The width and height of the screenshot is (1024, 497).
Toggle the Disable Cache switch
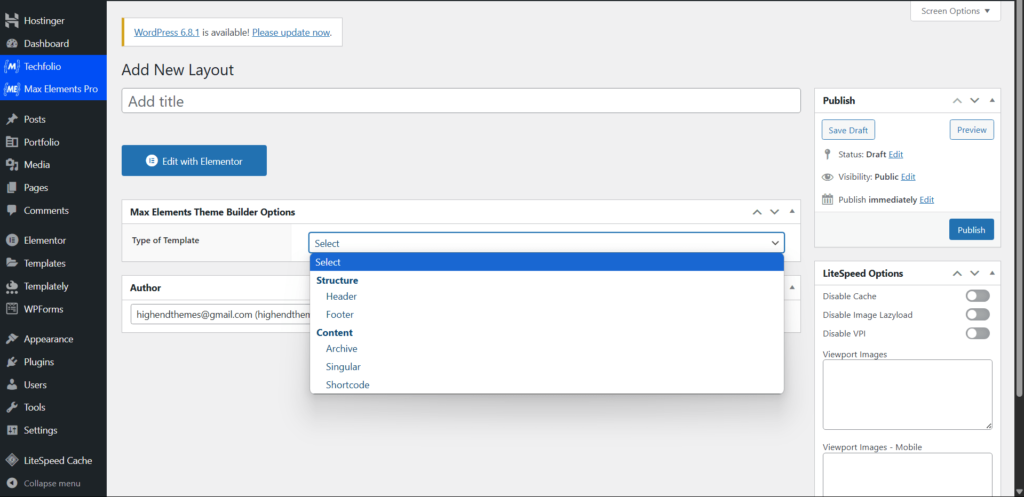click(978, 296)
